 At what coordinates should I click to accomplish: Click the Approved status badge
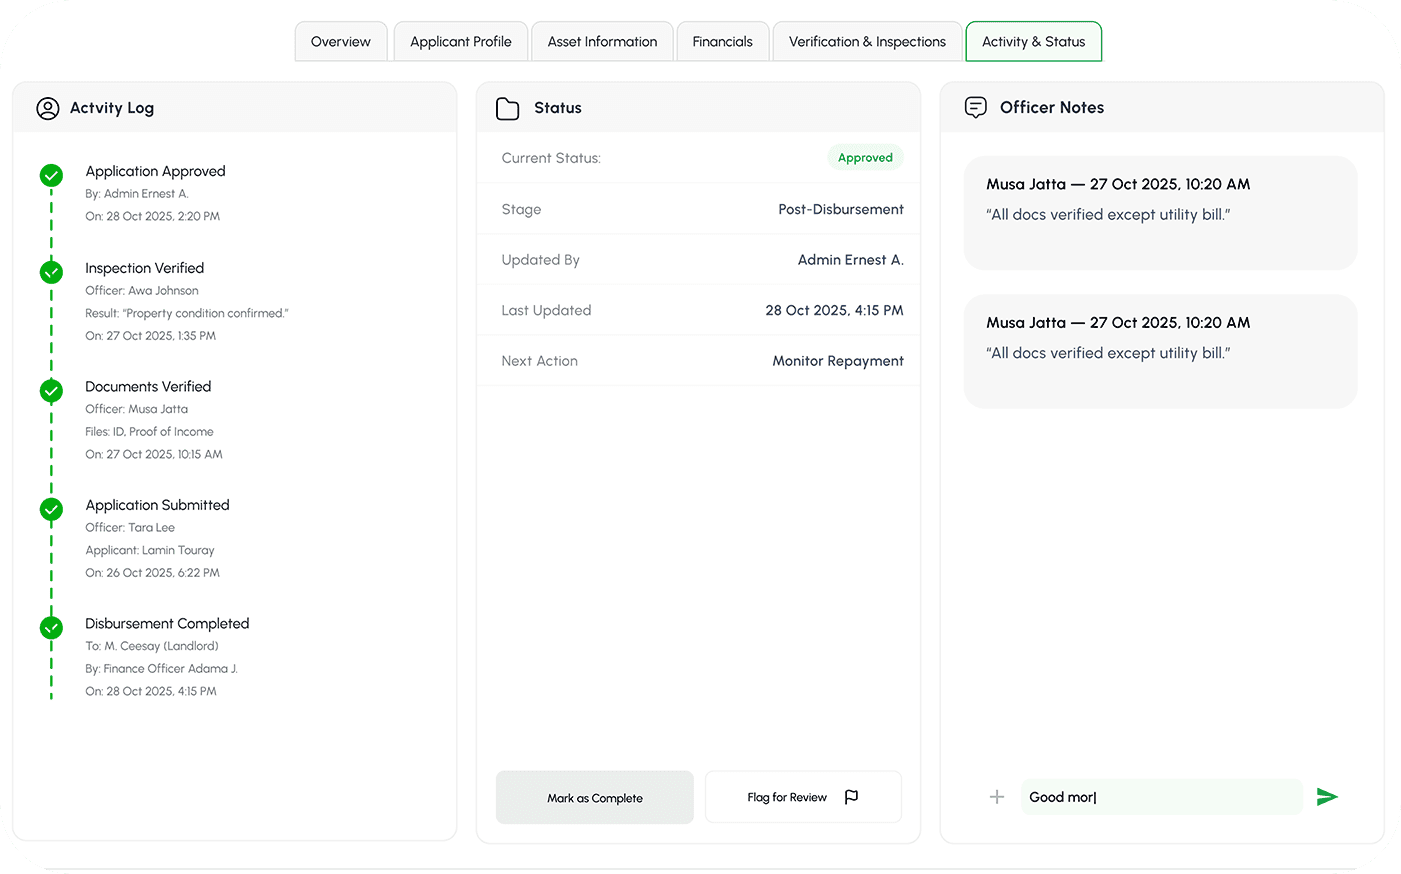(x=865, y=158)
